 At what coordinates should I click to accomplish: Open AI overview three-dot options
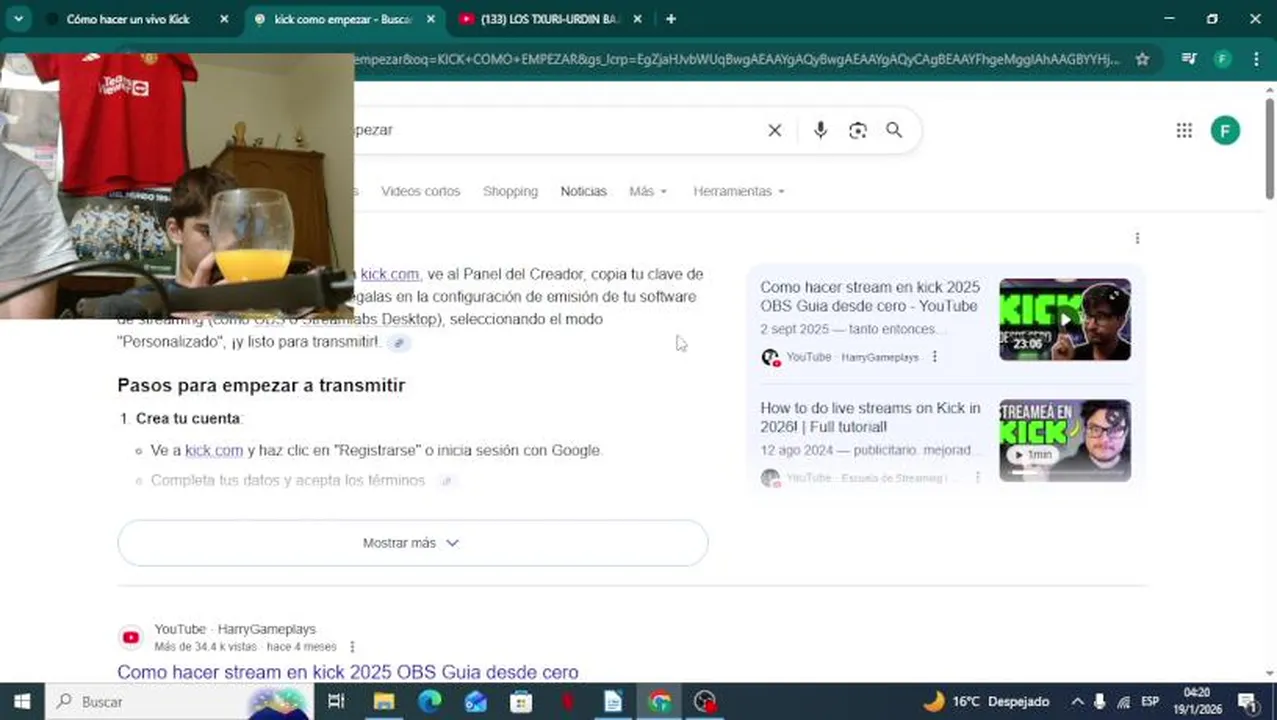point(1137,238)
